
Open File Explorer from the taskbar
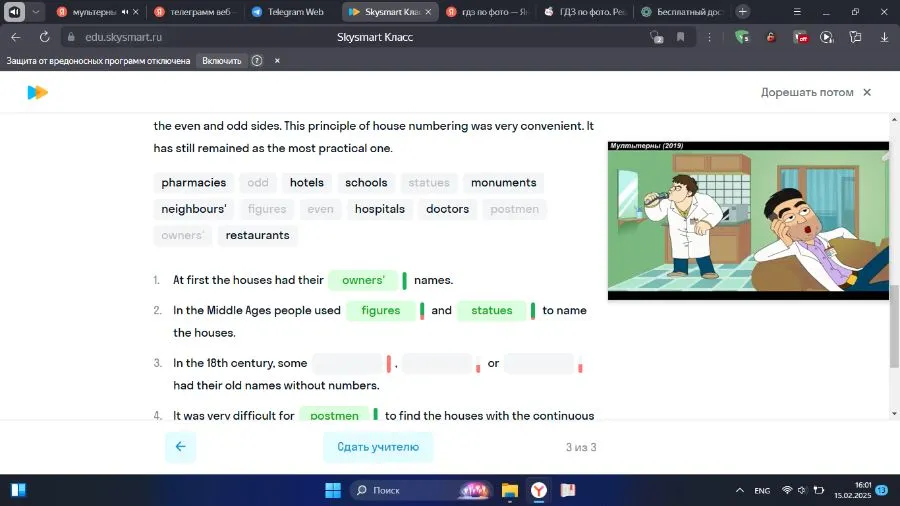[510, 490]
